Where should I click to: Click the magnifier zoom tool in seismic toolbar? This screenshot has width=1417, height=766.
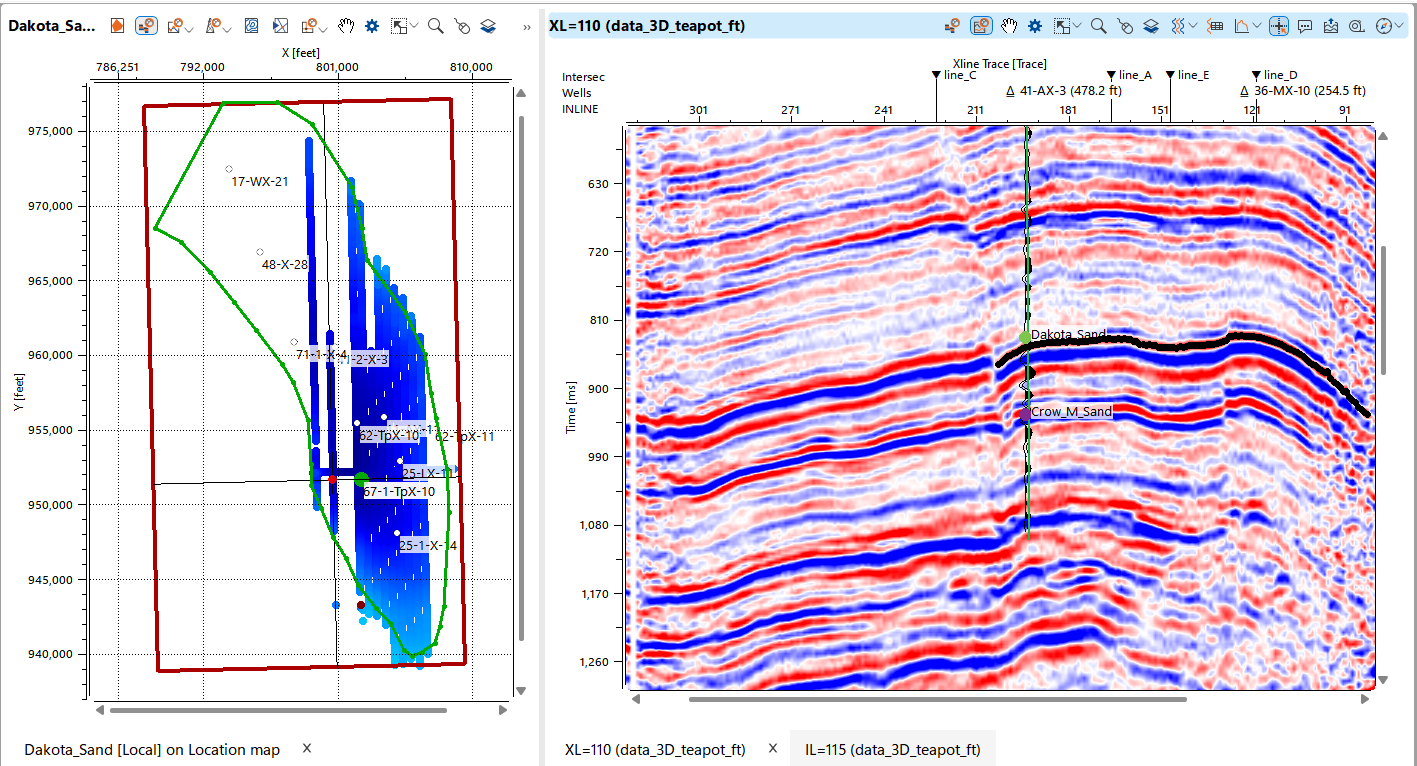[1098, 26]
